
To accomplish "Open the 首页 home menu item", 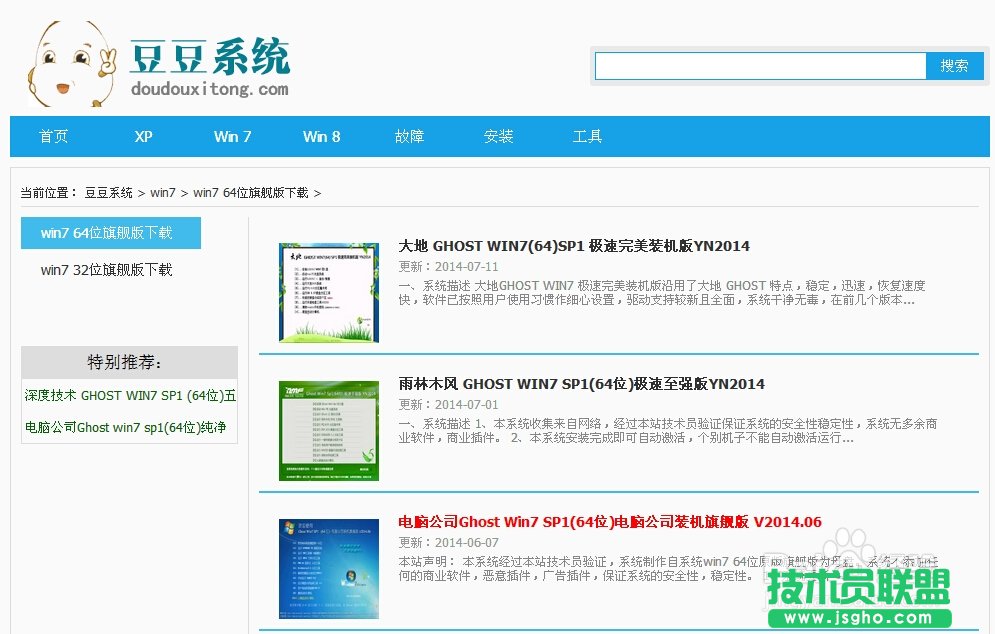I will point(53,137).
